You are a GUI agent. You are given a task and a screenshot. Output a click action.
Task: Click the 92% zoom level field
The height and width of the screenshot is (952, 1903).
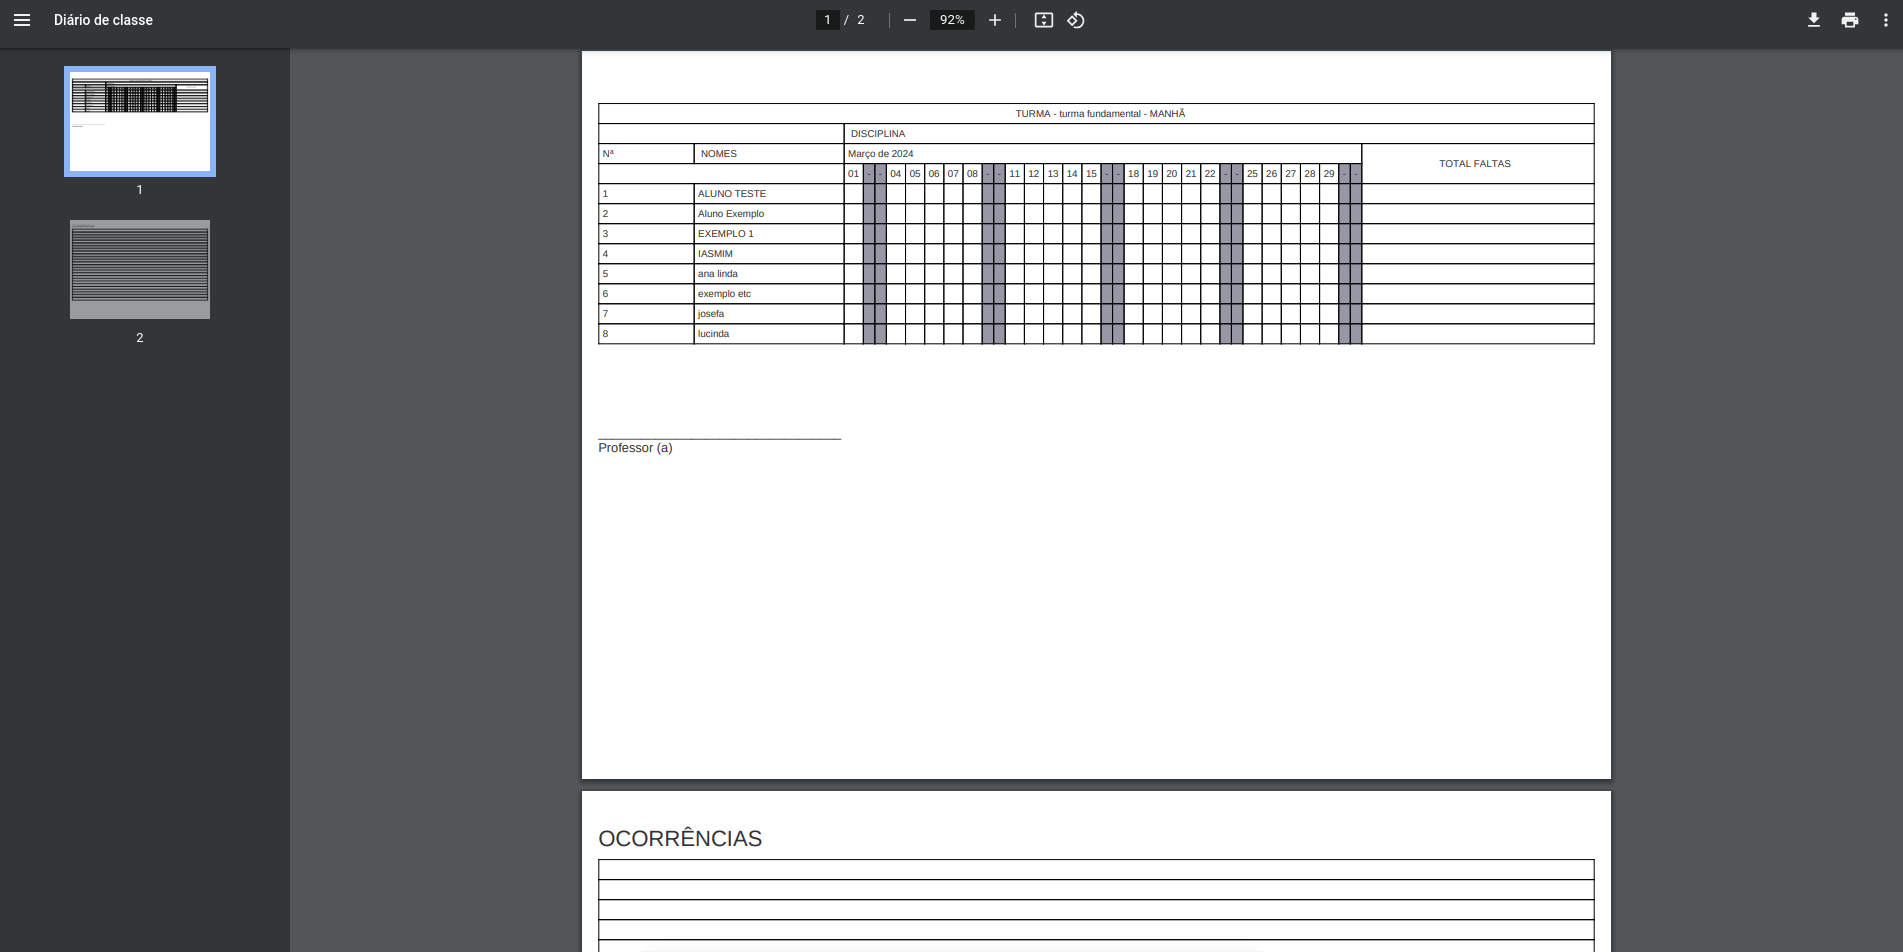pos(952,20)
